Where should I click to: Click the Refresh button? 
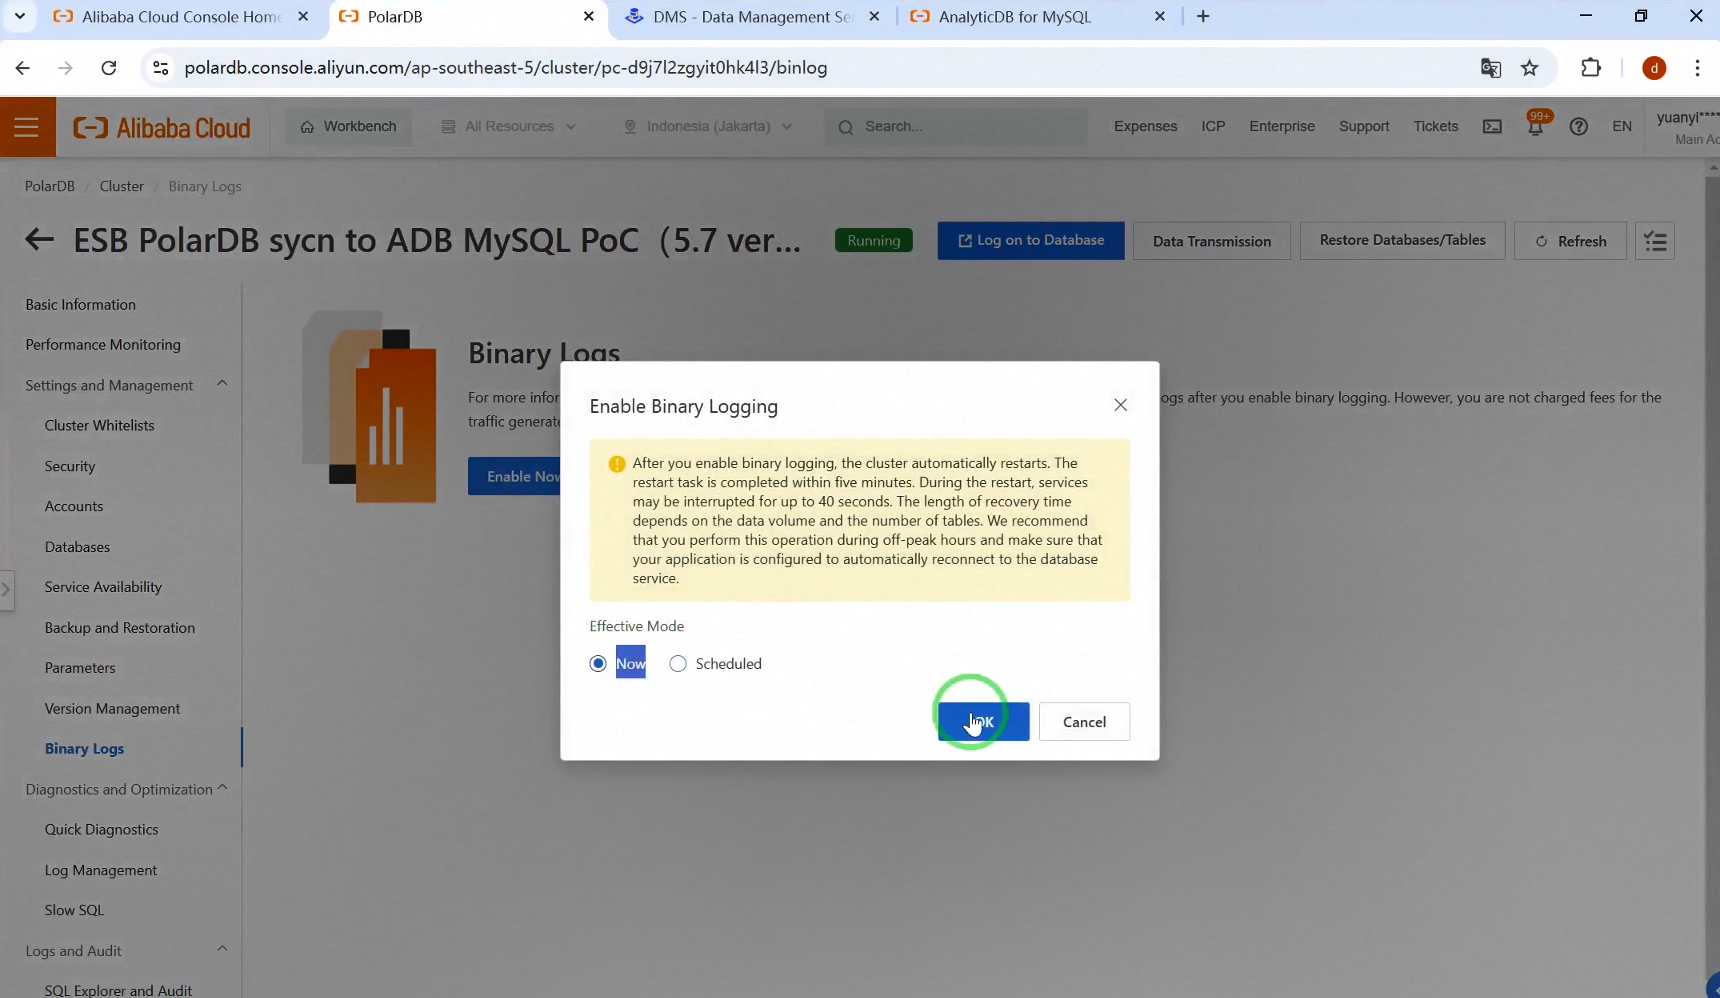[1570, 241]
